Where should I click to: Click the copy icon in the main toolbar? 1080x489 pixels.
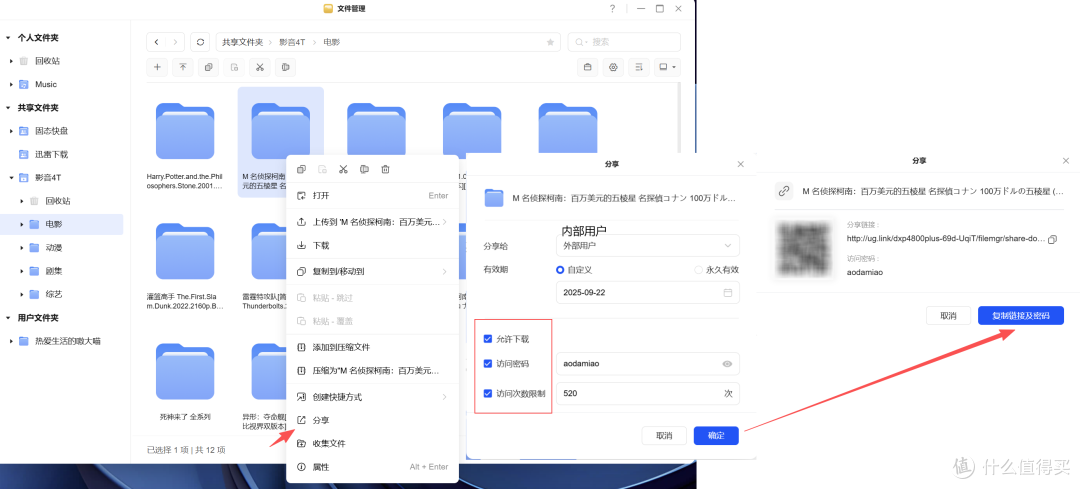[208, 67]
